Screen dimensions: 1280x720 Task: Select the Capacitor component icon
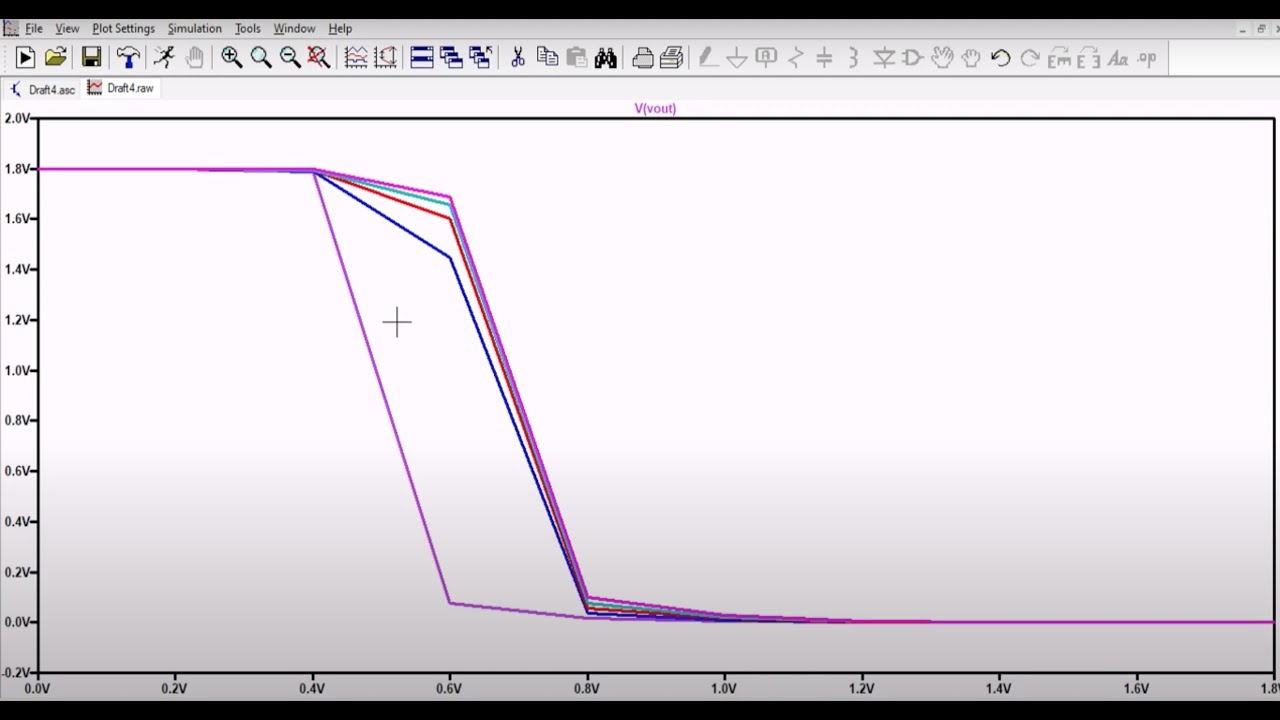point(825,58)
